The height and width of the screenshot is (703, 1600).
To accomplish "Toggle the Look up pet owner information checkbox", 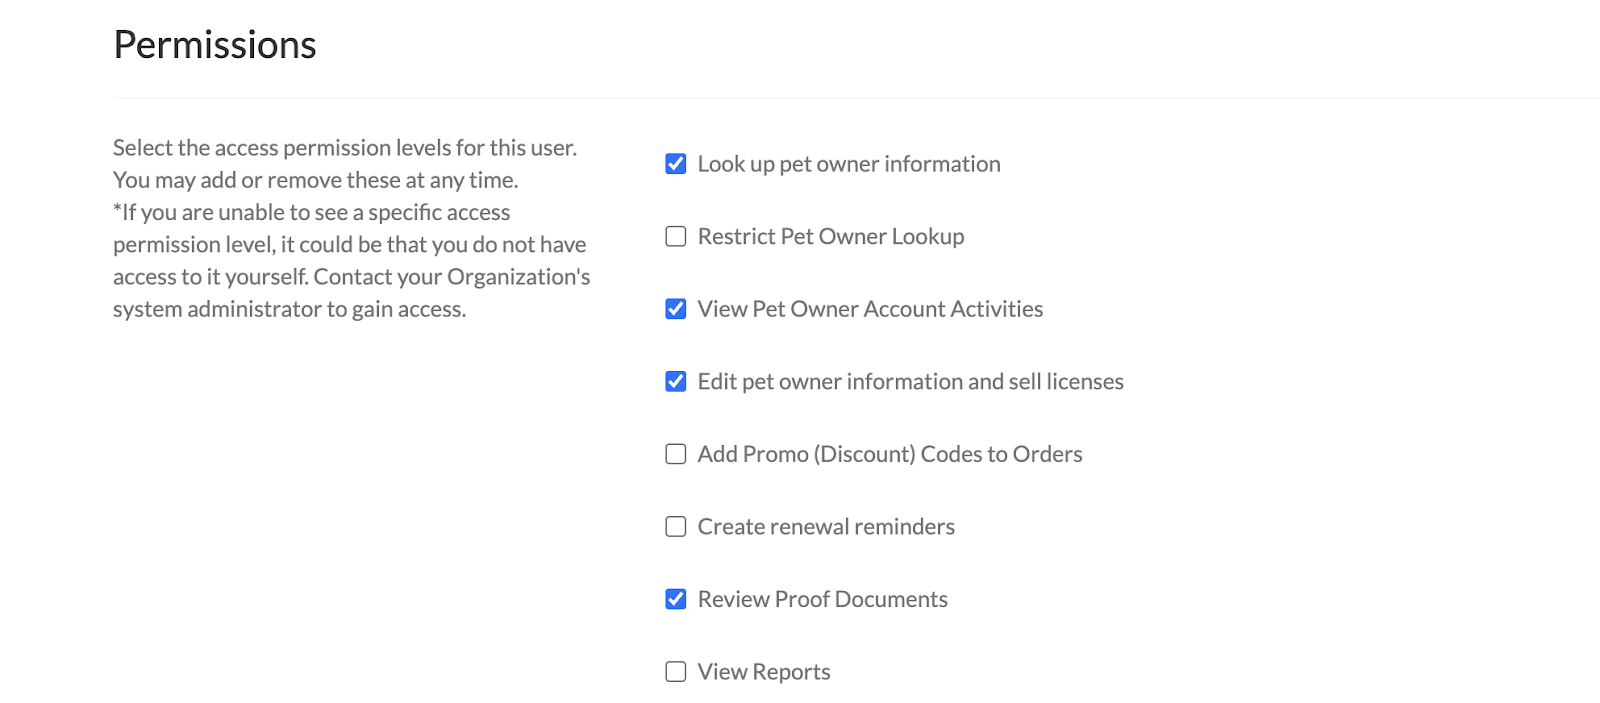I will (x=675, y=162).
